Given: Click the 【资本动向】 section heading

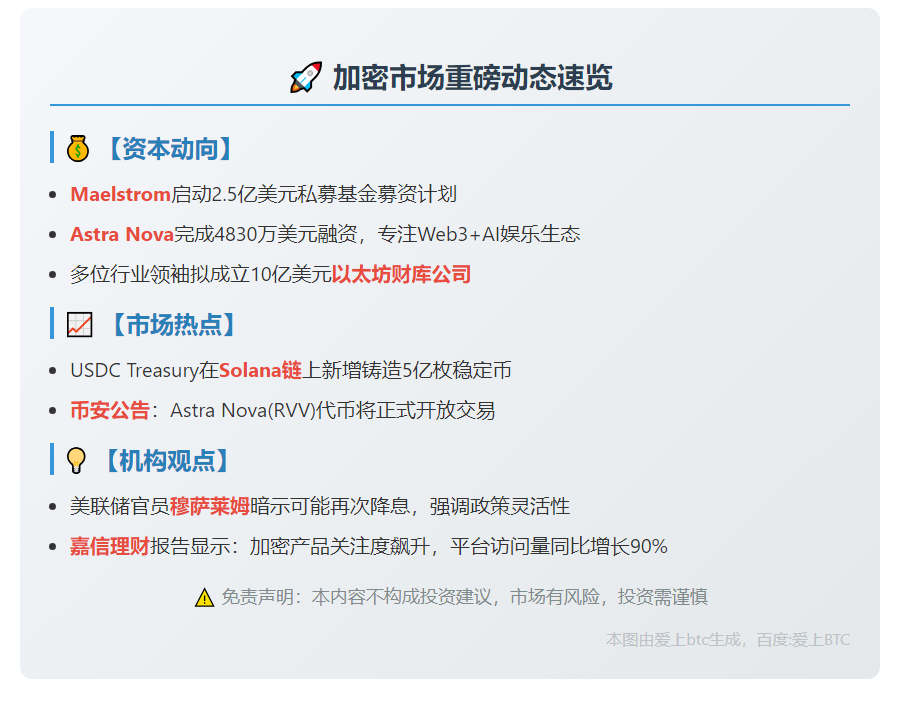Looking at the screenshot, I should (x=169, y=149).
